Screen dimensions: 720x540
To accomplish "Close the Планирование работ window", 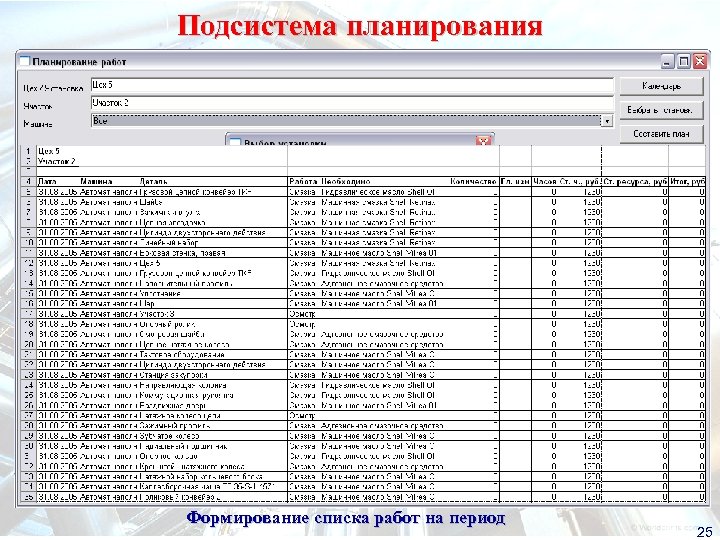I will click(x=700, y=62).
